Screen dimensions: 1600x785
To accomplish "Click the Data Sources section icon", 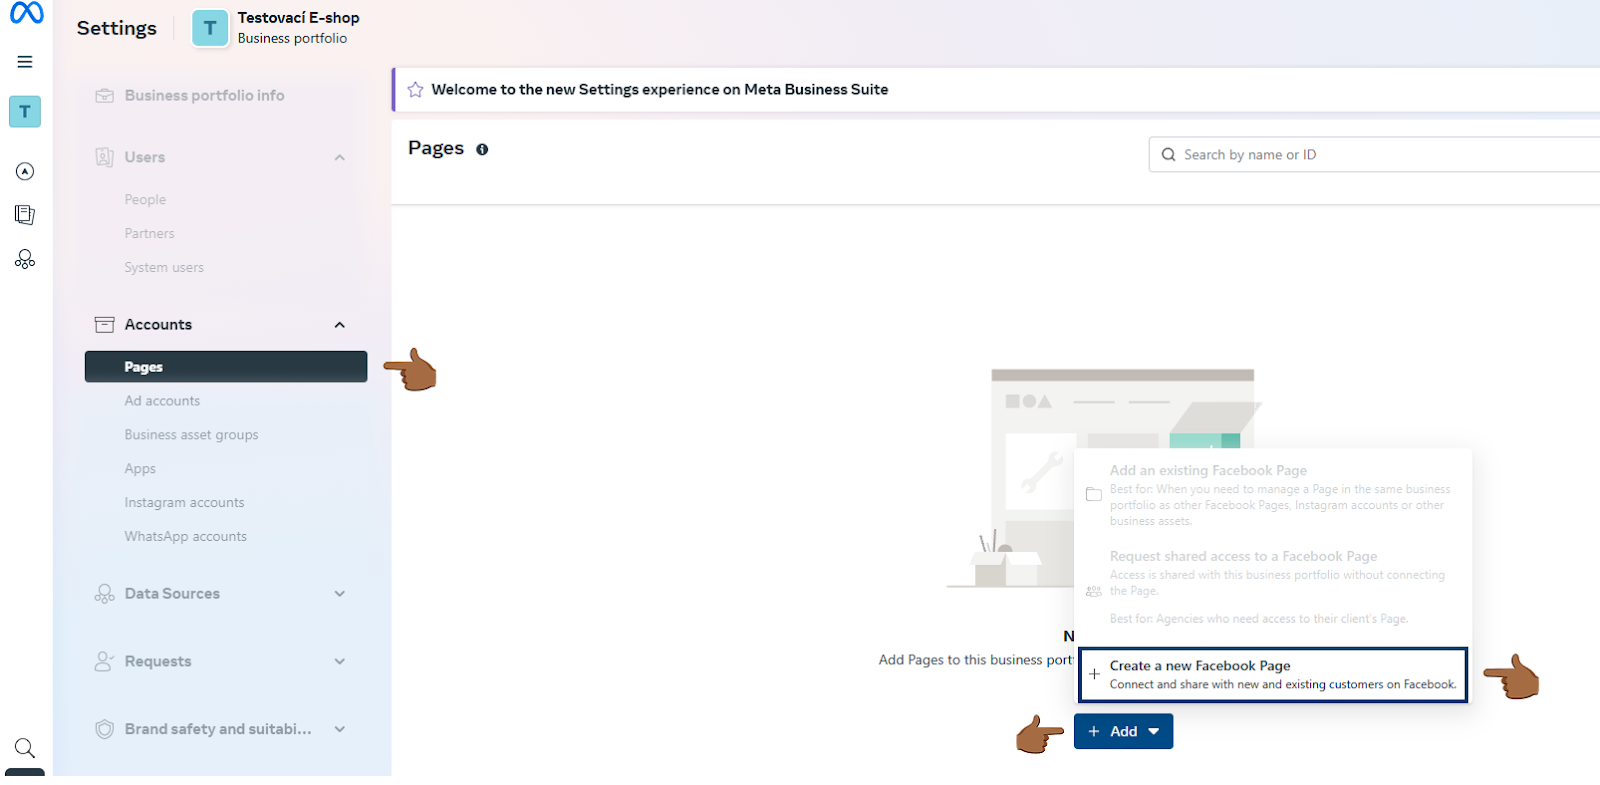I will (104, 594).
